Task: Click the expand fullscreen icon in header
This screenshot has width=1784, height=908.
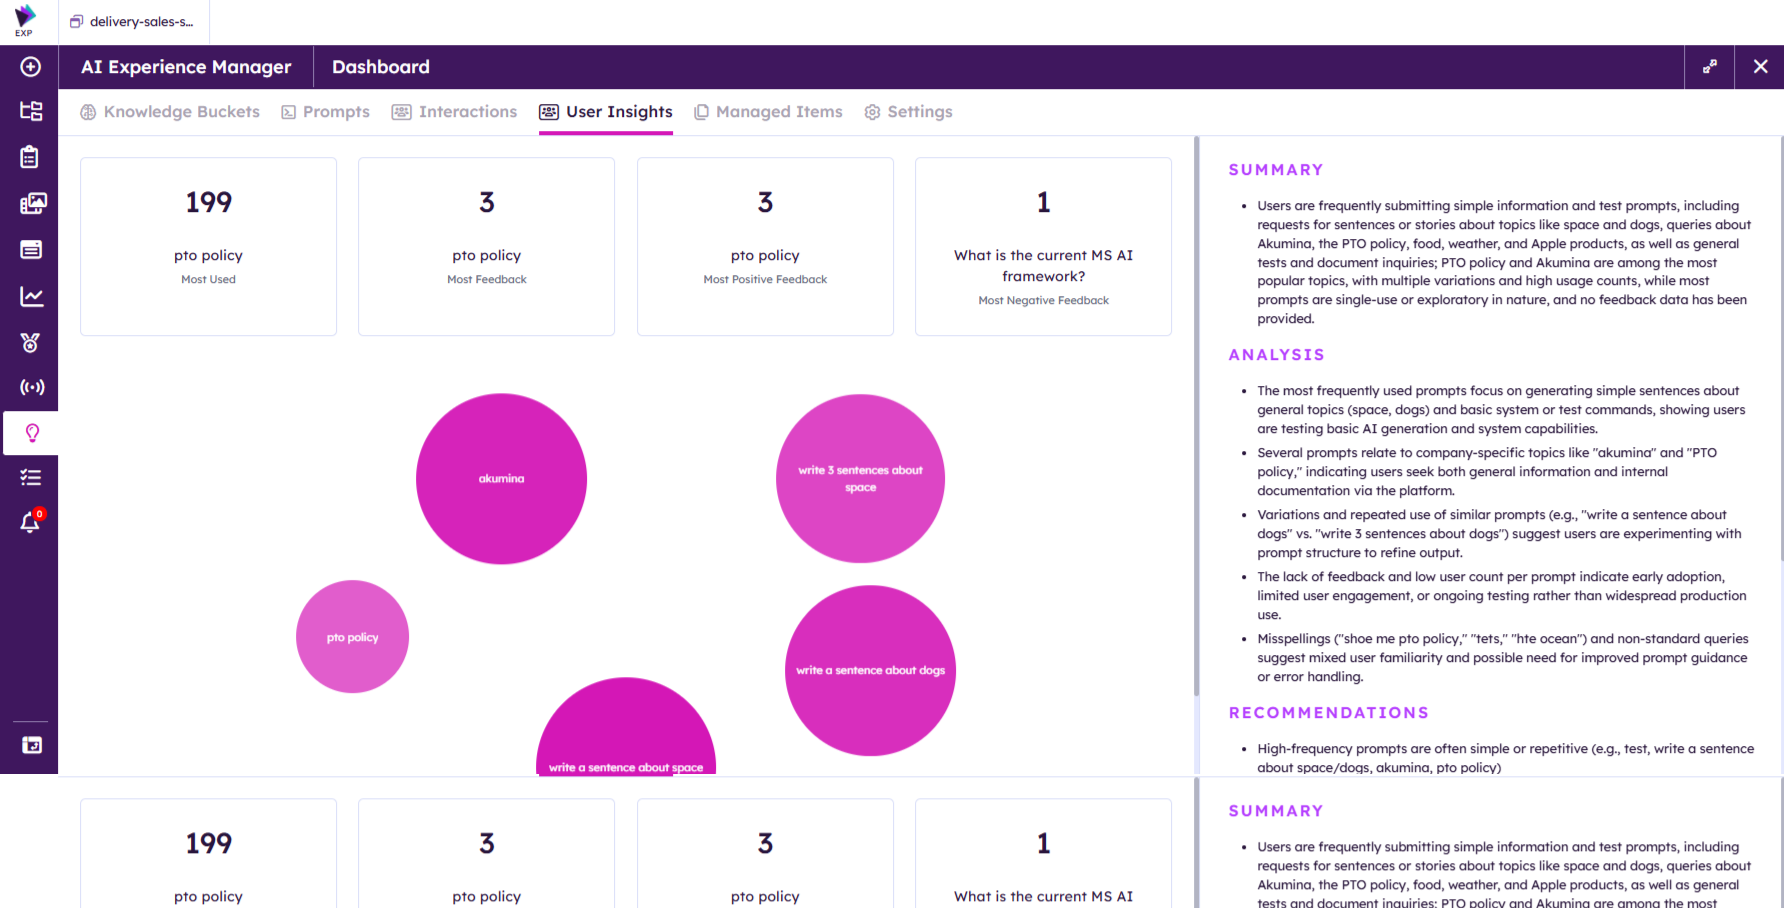Action: pos(1710,67)
